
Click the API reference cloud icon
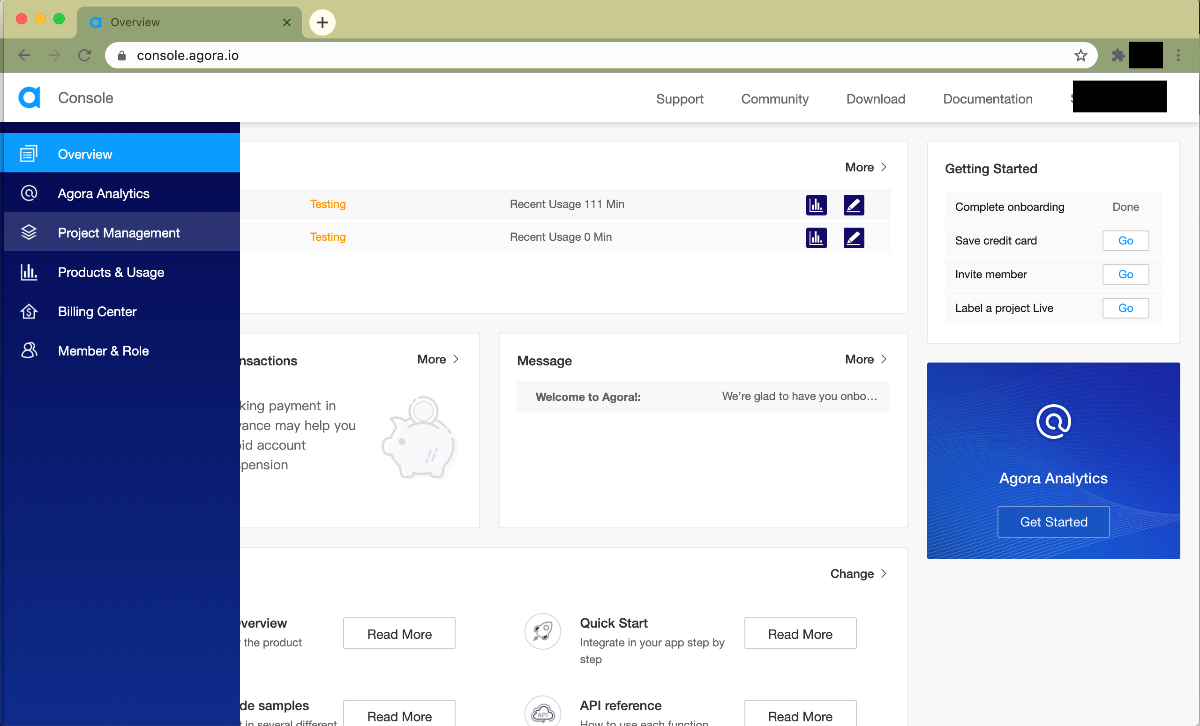[542, 712]
